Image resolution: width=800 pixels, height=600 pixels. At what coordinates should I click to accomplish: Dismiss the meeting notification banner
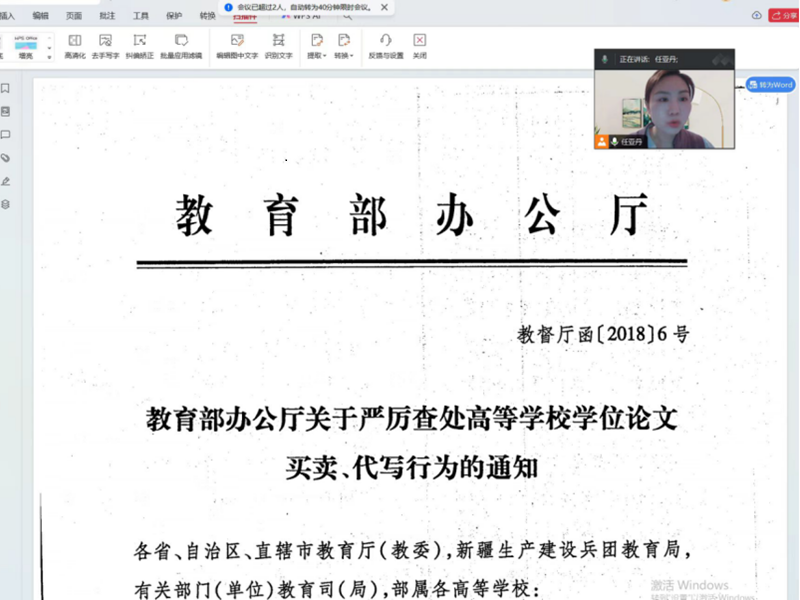click(x=384, y=7)
